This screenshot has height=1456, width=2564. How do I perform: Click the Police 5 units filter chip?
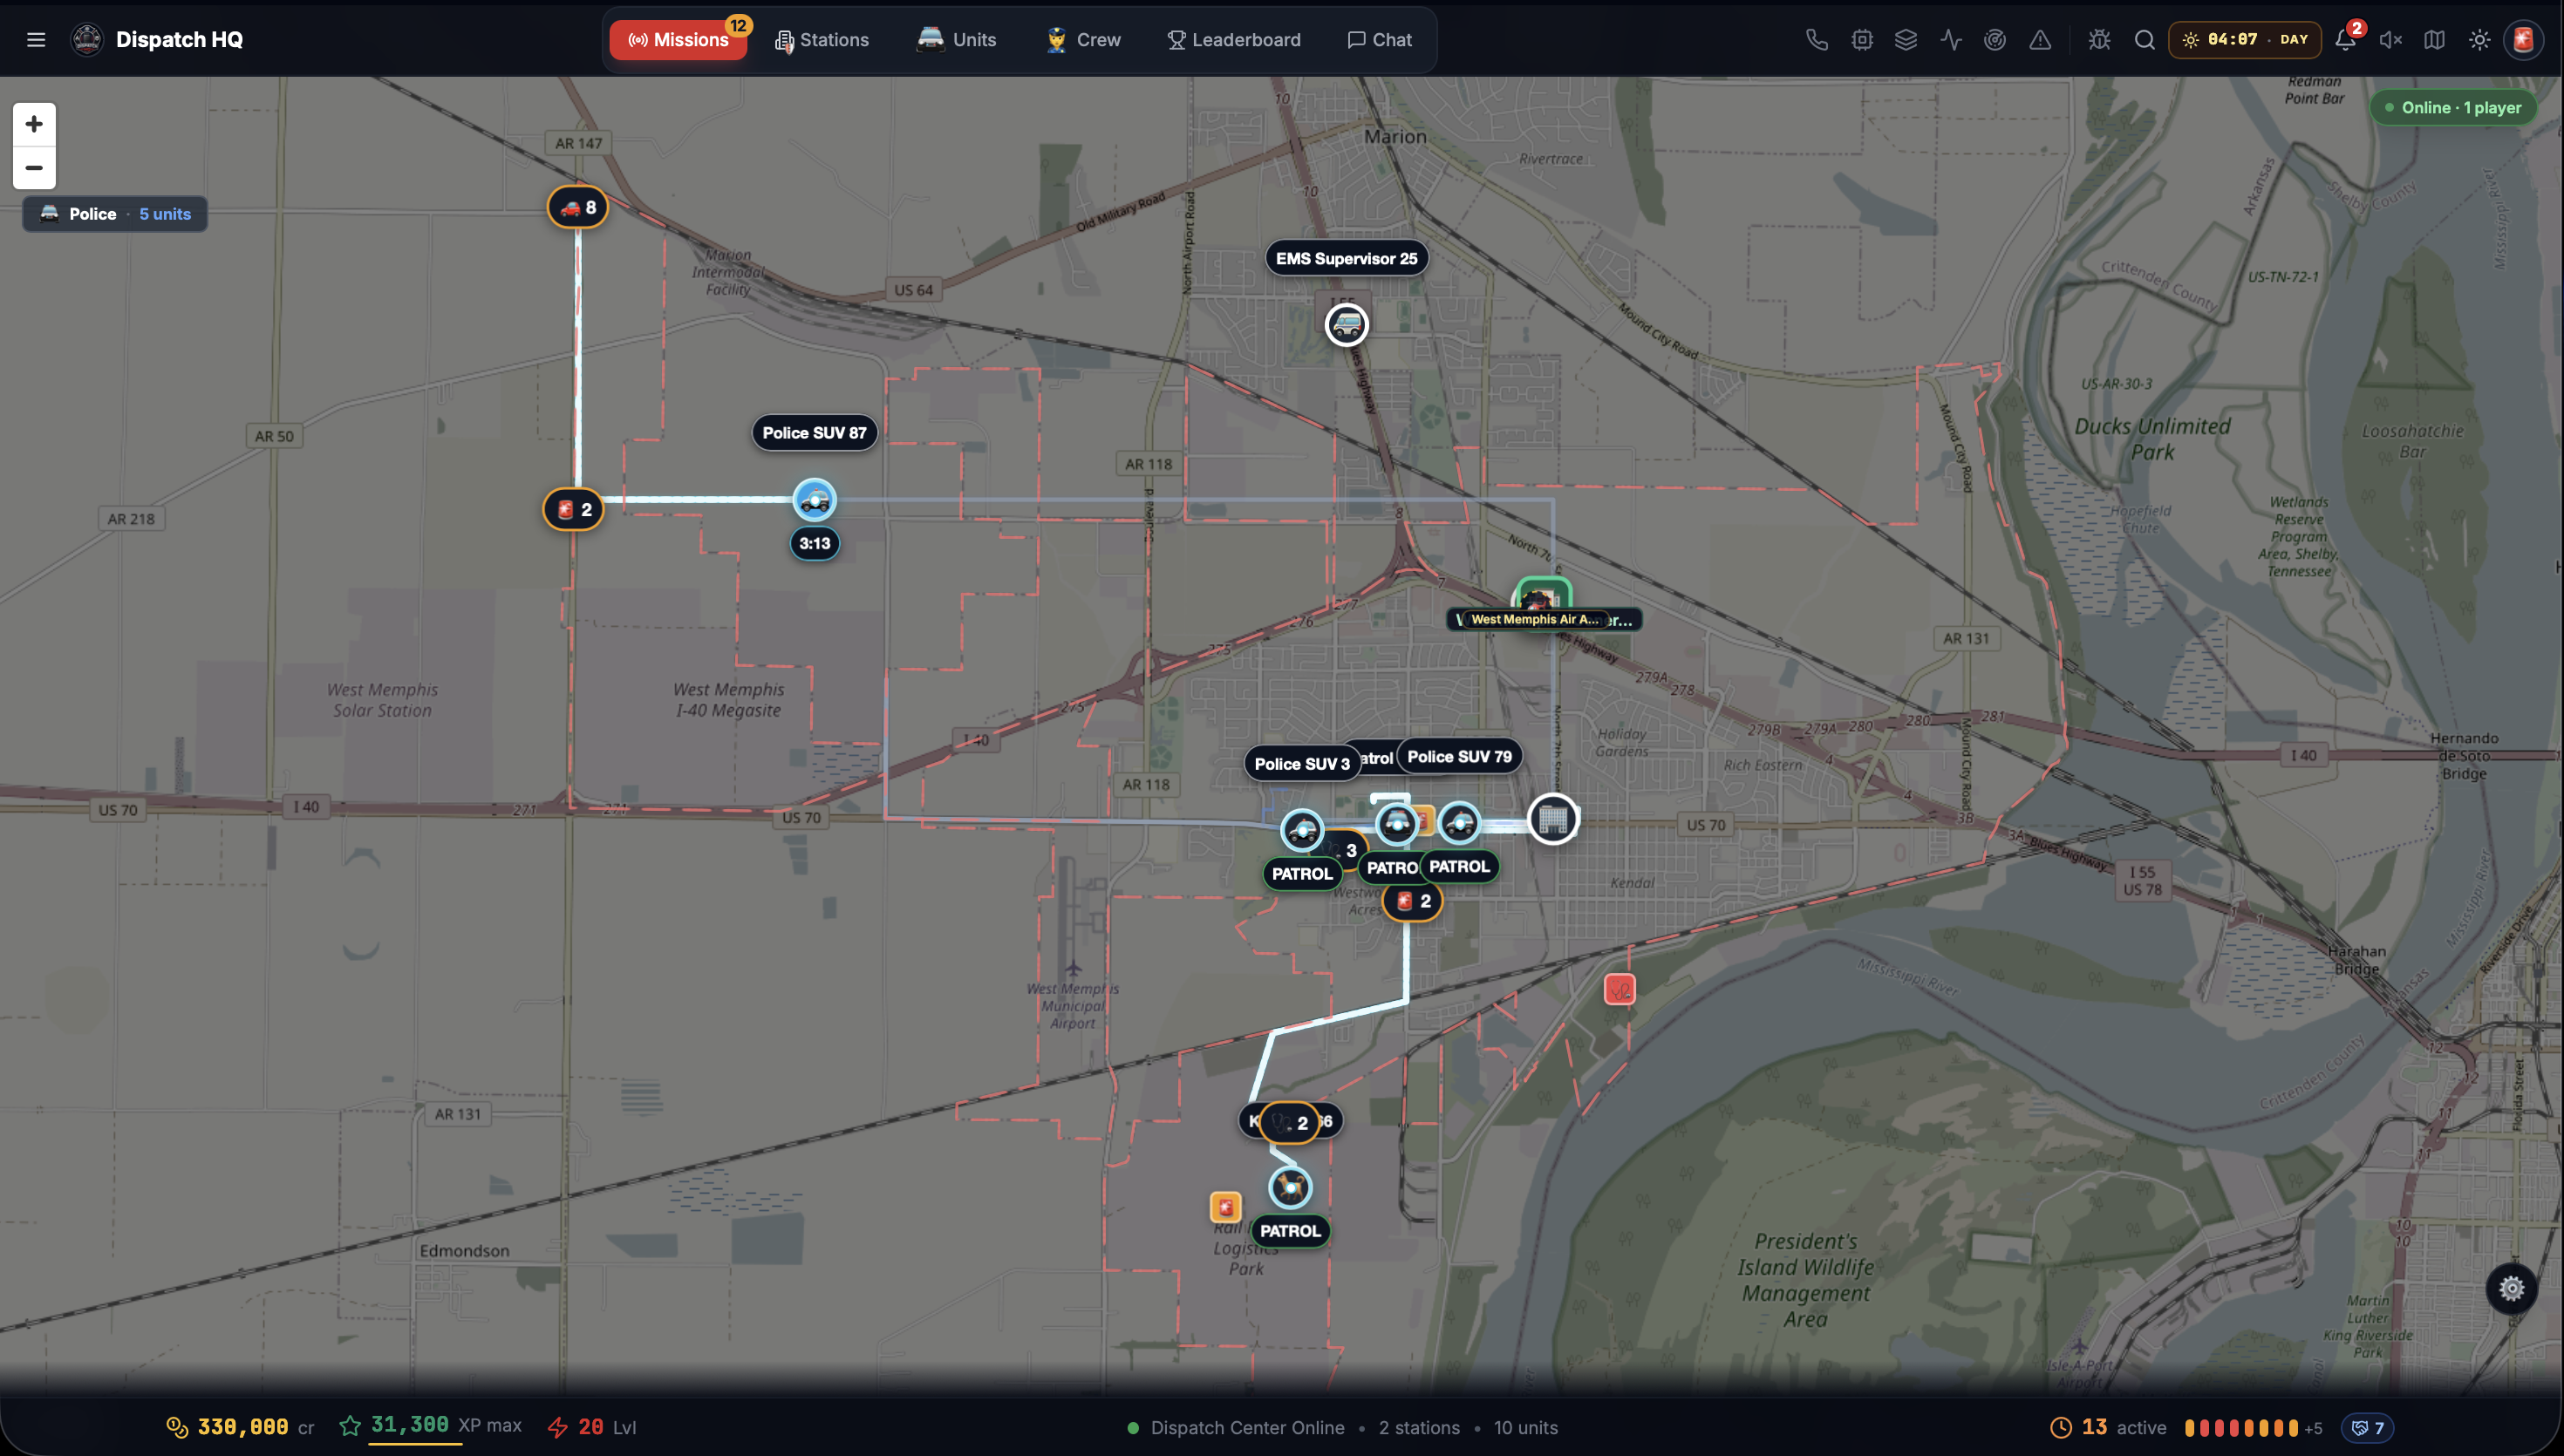115,214
